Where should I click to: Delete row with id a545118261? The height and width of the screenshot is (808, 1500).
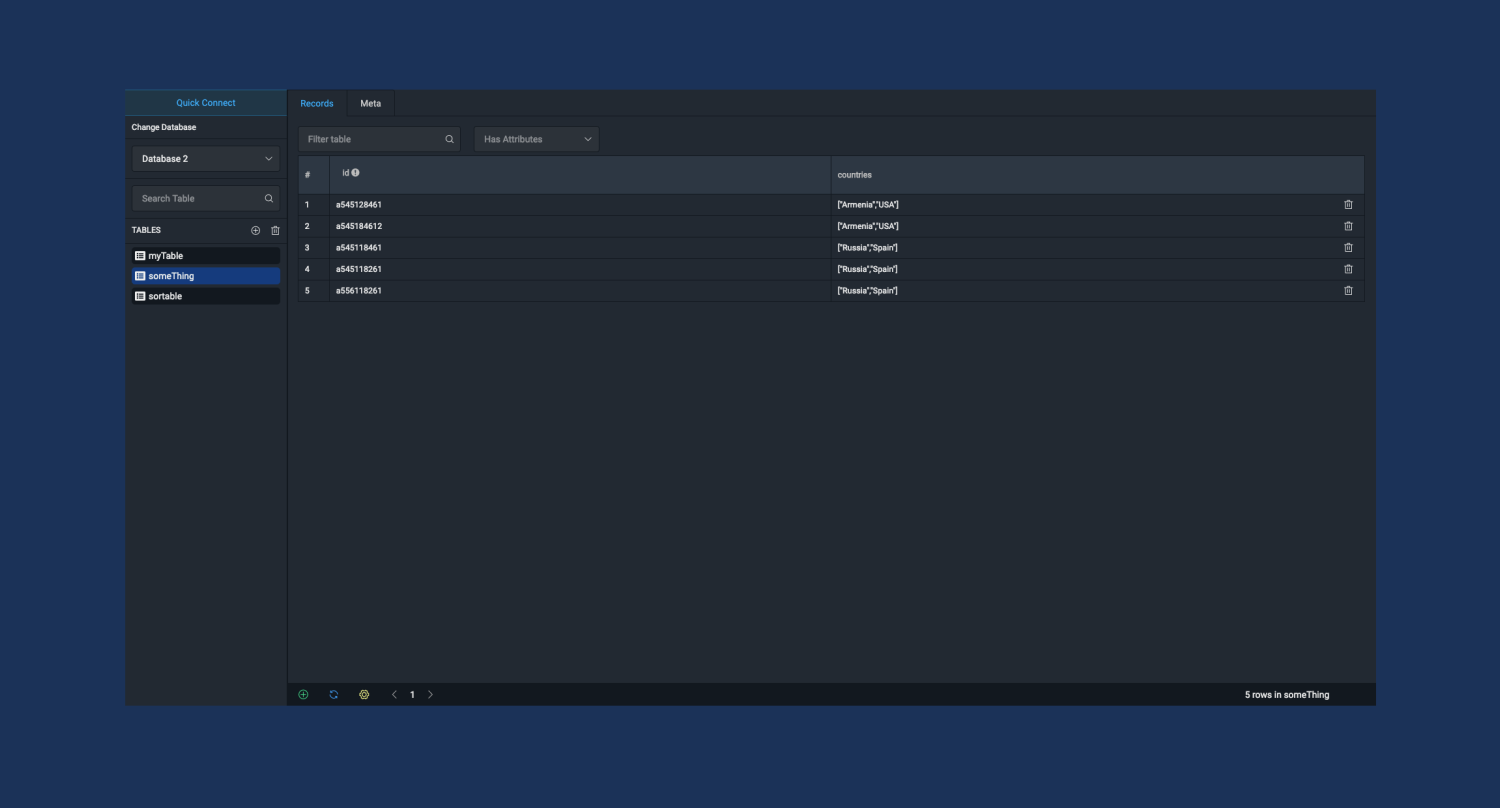tap(1348, 269)
